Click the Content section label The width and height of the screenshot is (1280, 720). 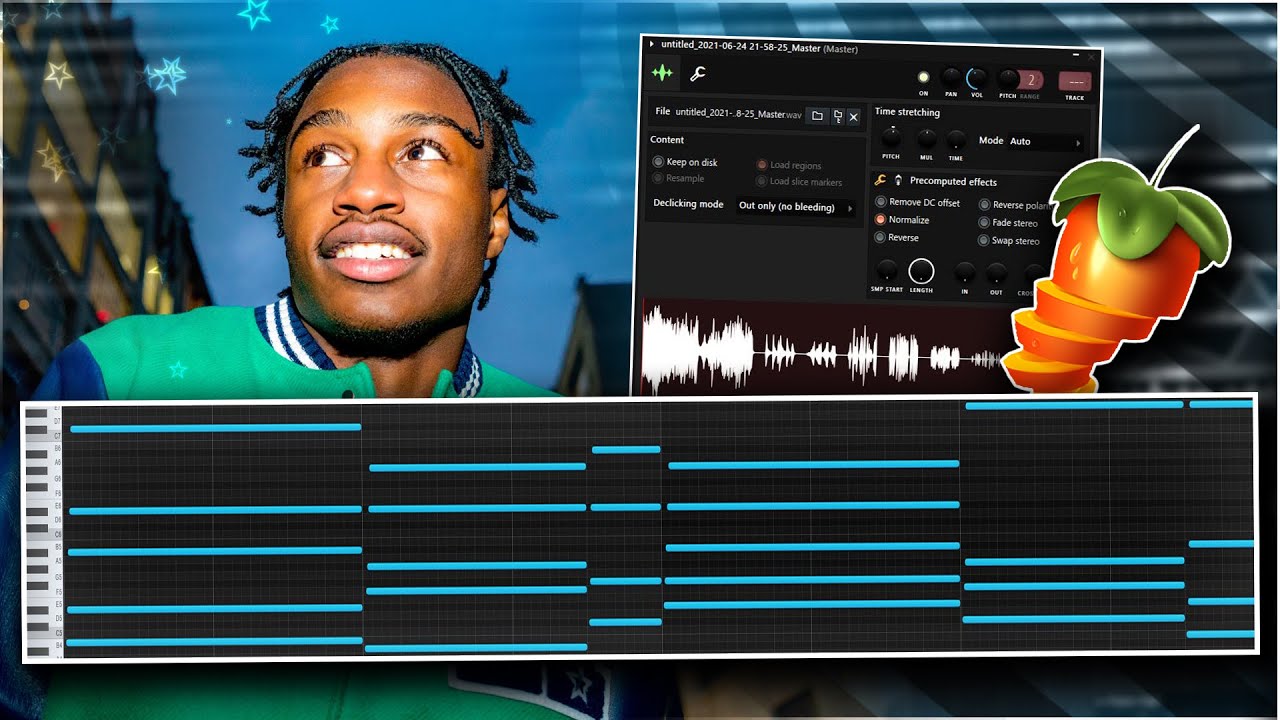click(x=667, y=140)
